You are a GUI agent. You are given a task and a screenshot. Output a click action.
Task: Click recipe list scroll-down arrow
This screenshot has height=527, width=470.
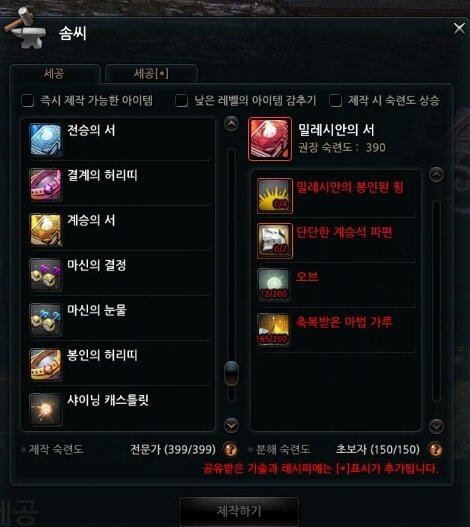[x=232, y=425]
